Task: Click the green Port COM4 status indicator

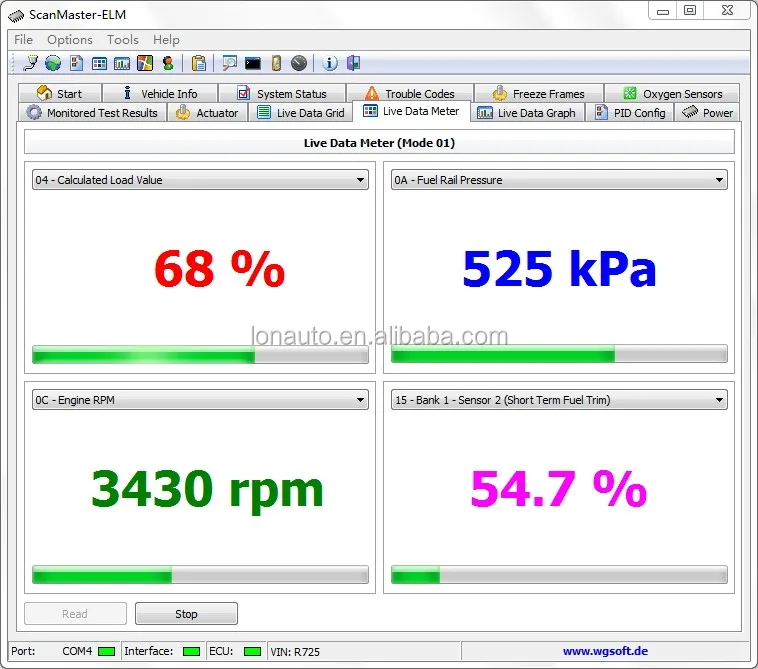Action: [x=106, y=652]
